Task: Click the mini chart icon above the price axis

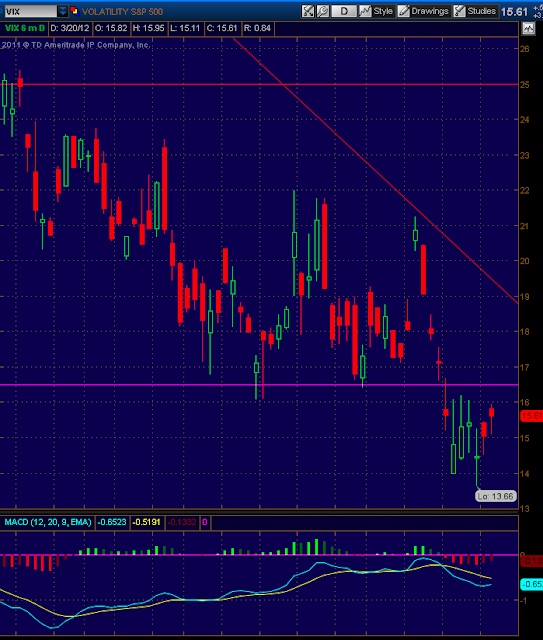Action: (x=528, y=28)
